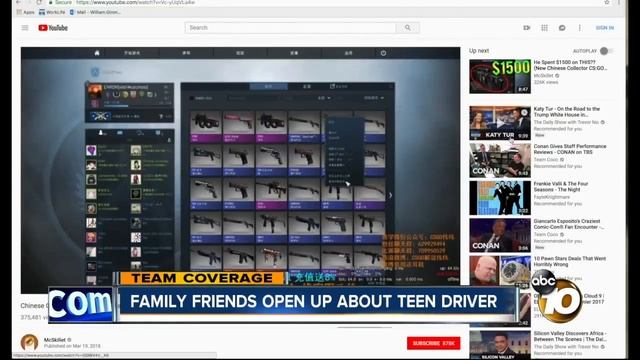The image size is (640, 360).
Task: Go to the YouTube home logo
Action: pyautogui.click(x=53, y=28)
